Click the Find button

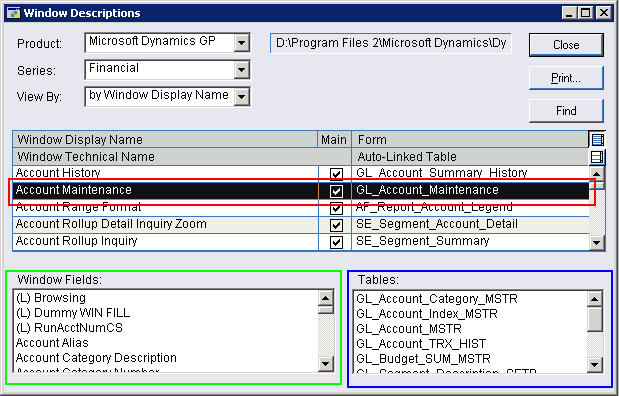point(566,111)
